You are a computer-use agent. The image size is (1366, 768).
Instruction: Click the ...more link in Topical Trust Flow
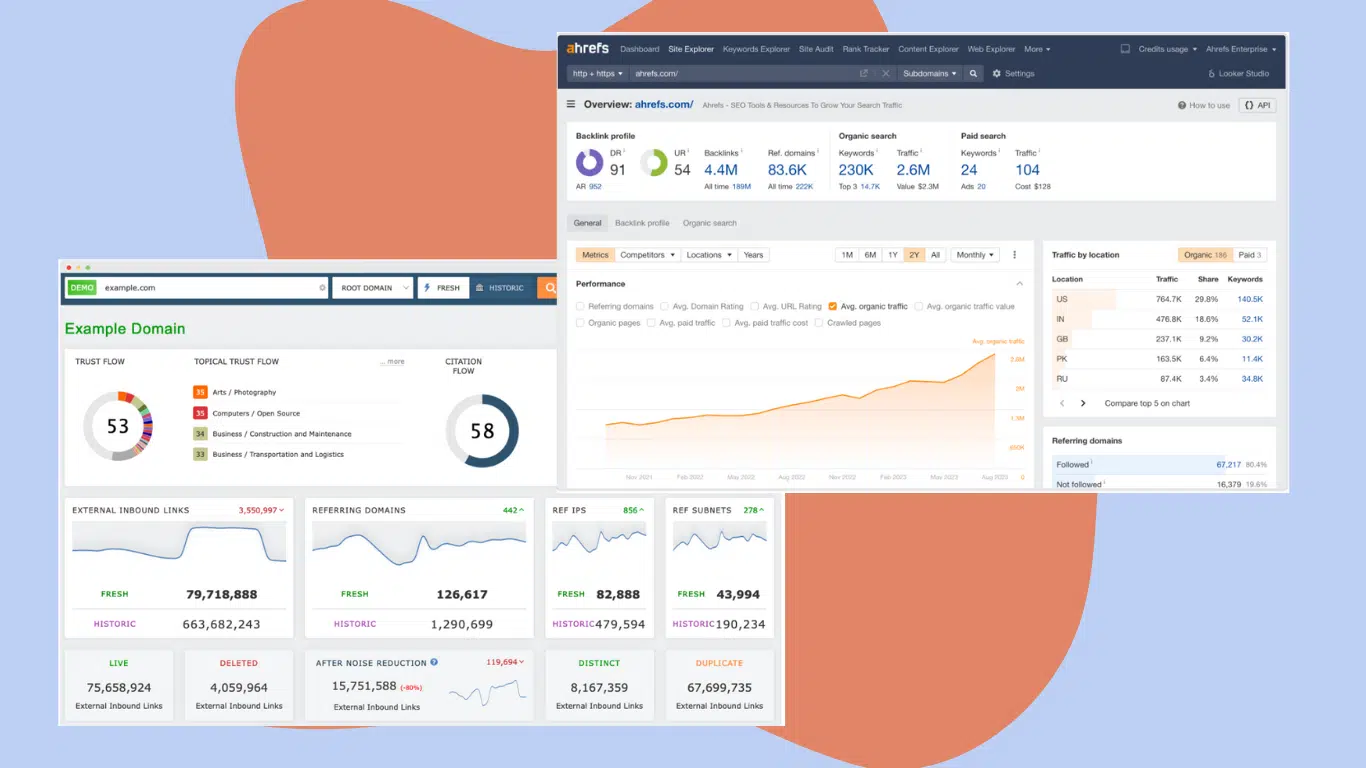[x=392, y=362]
